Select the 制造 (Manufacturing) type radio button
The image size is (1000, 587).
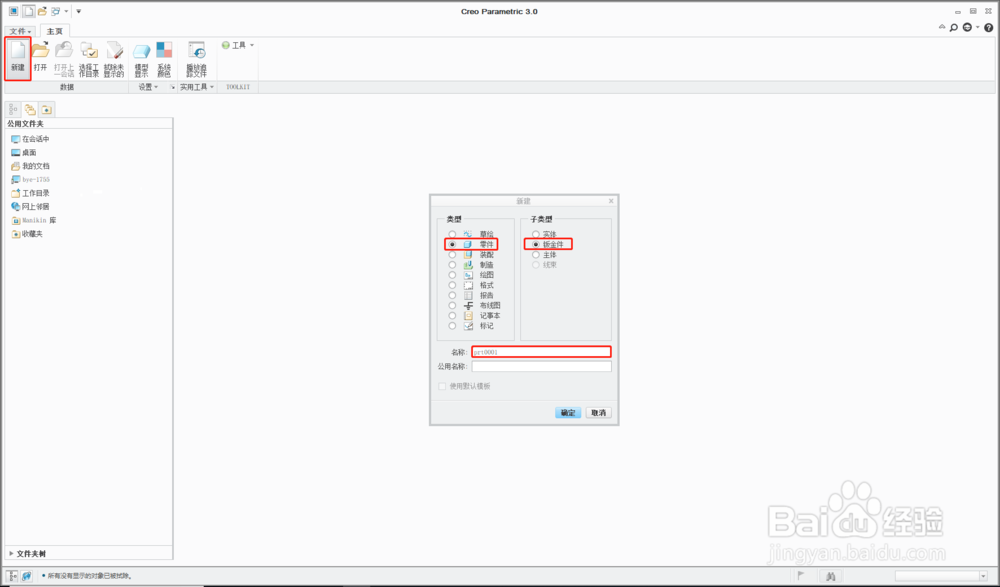pyautogui.click(x=452, y=265)
